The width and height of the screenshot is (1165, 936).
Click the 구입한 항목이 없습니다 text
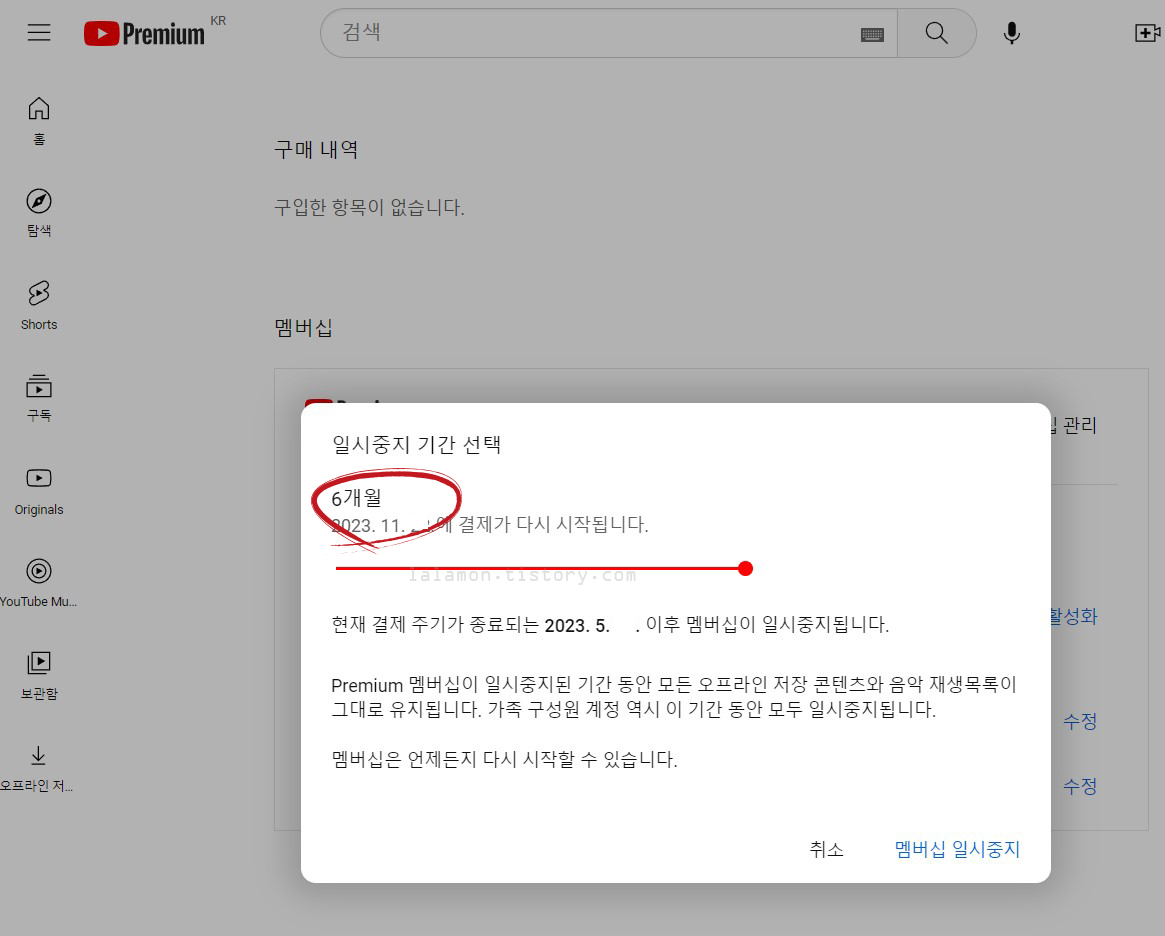click(369, 207)
